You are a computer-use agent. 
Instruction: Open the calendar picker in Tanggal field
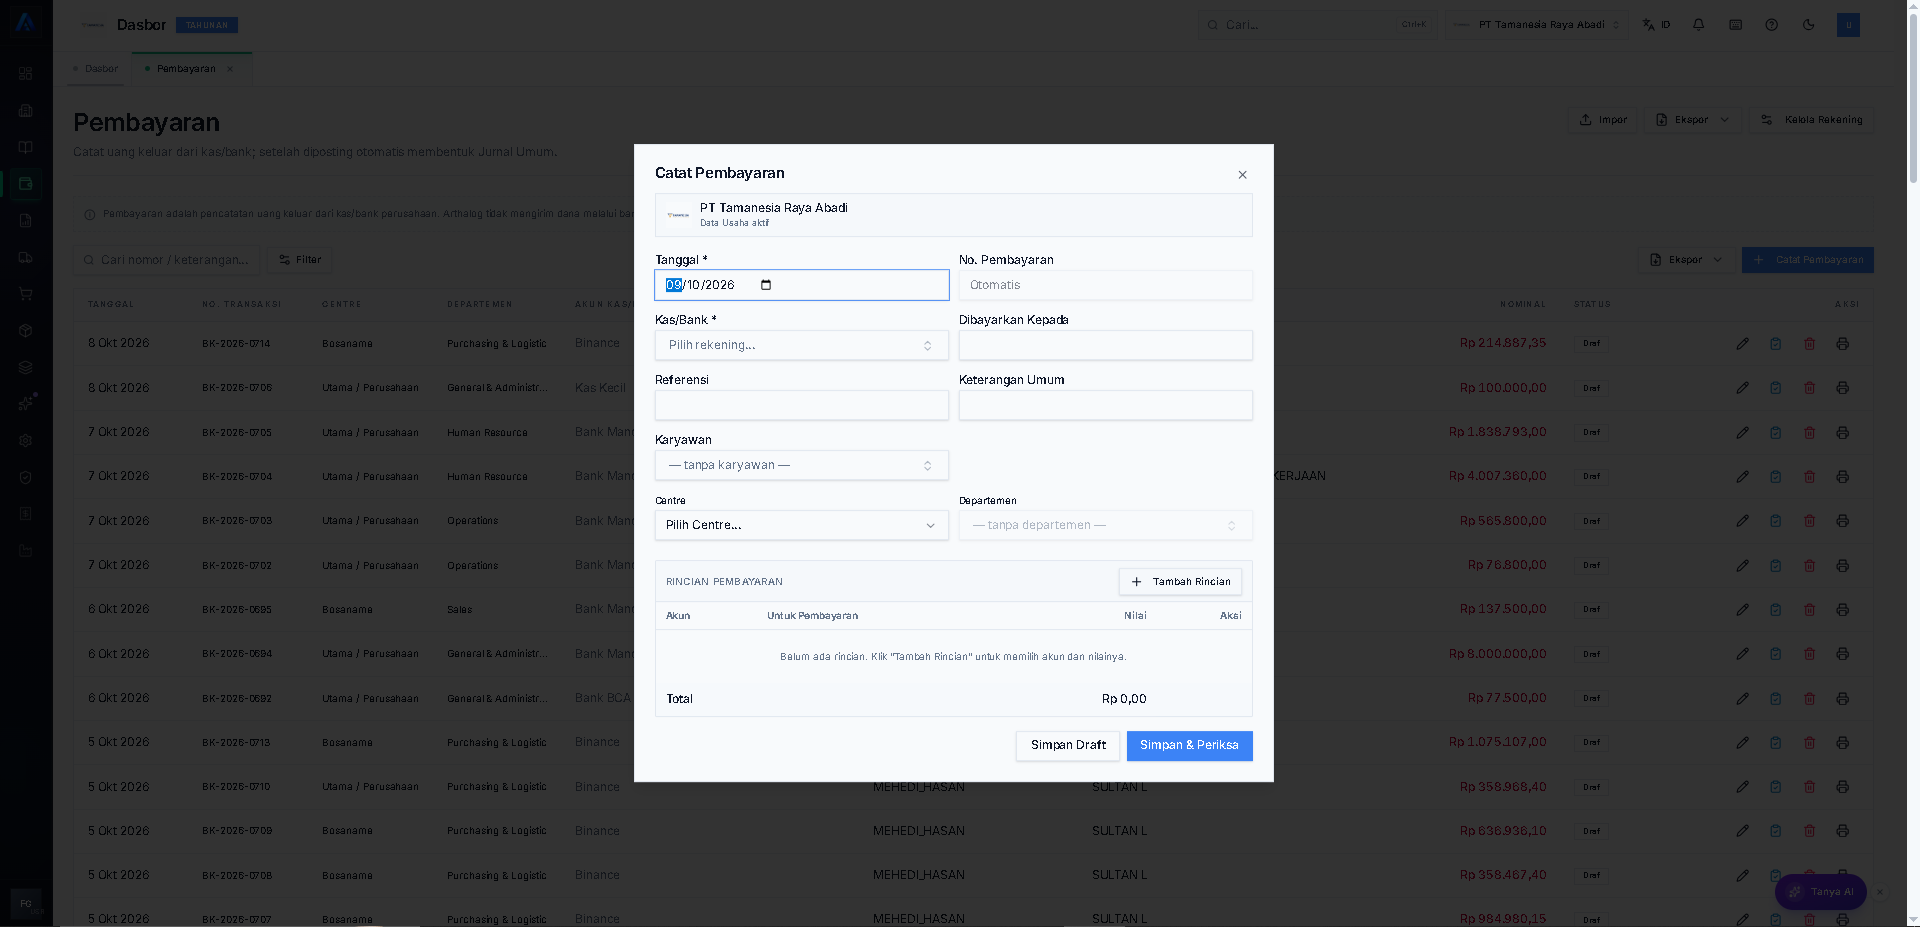point(766,285)
